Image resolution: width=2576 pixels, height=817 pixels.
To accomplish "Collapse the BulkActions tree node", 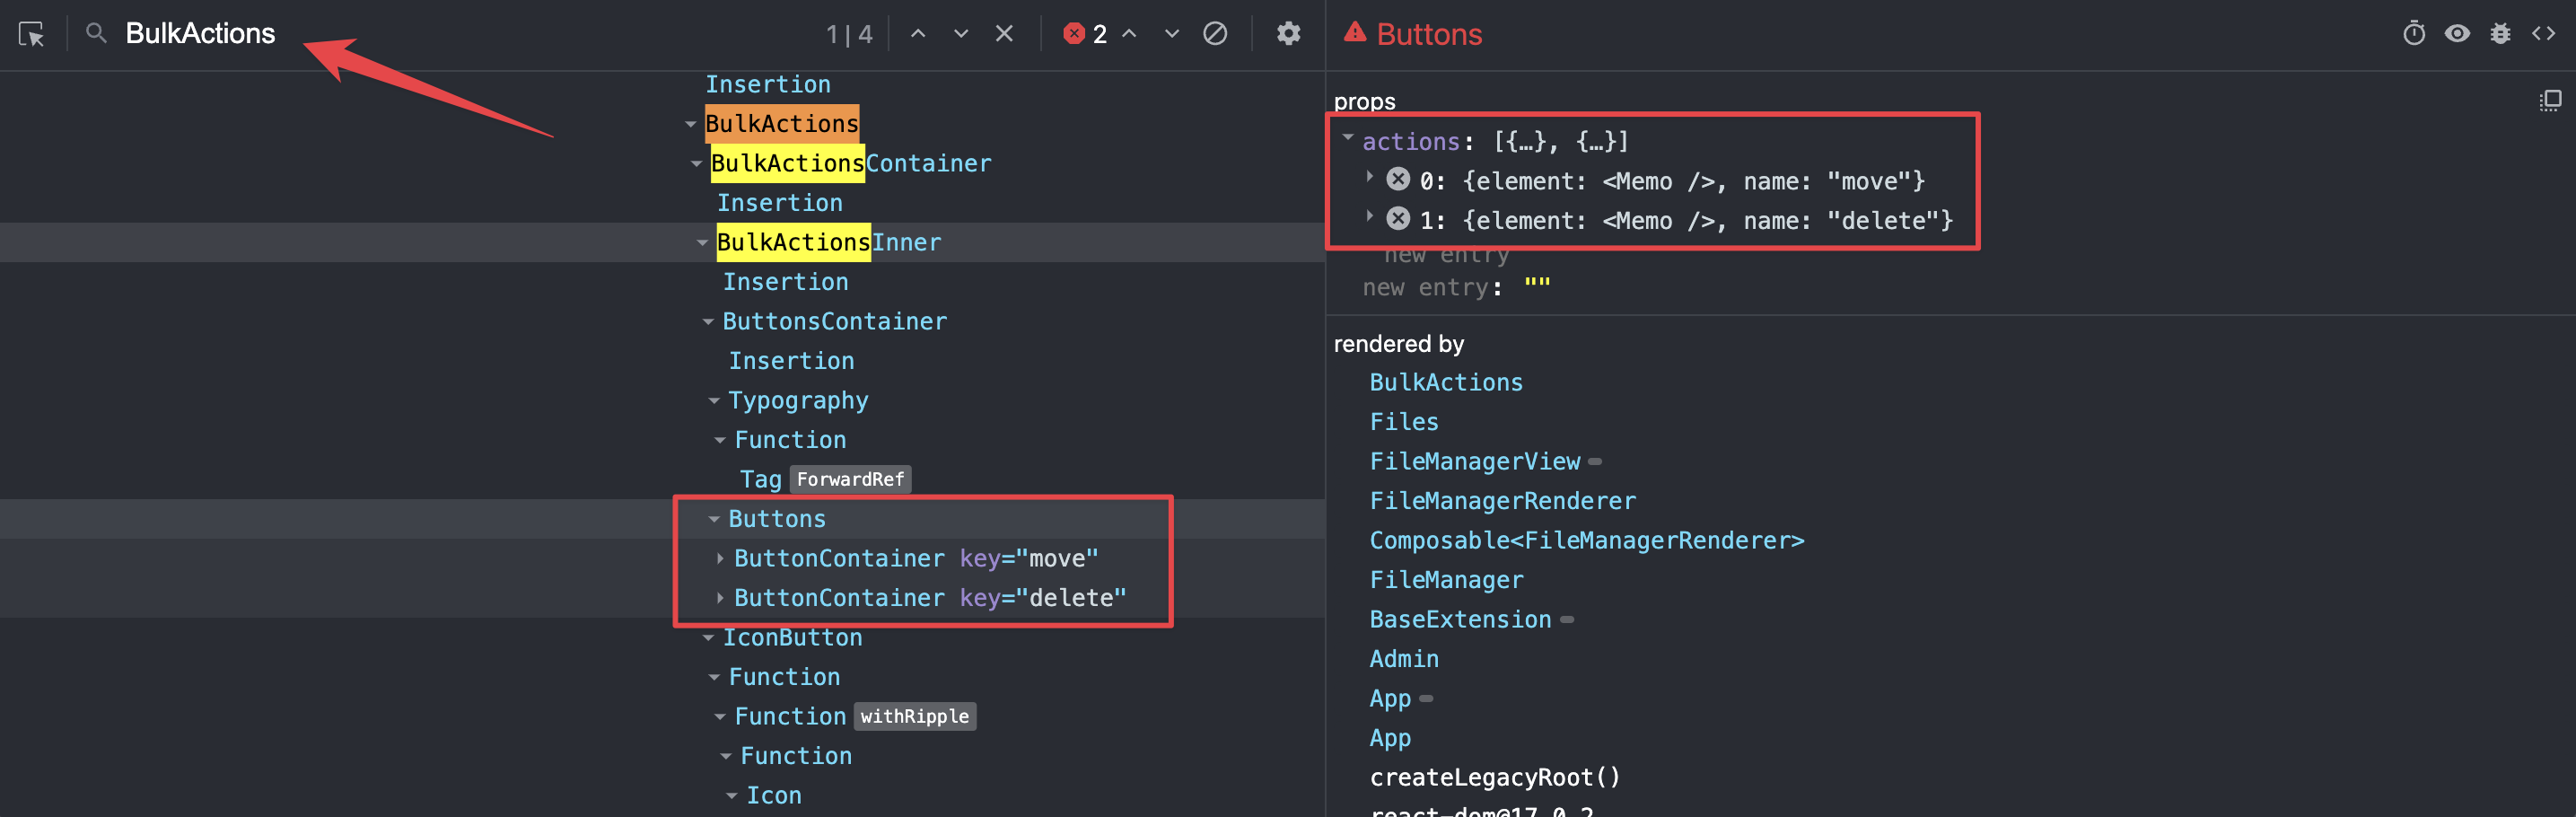I will pos(690,124).
